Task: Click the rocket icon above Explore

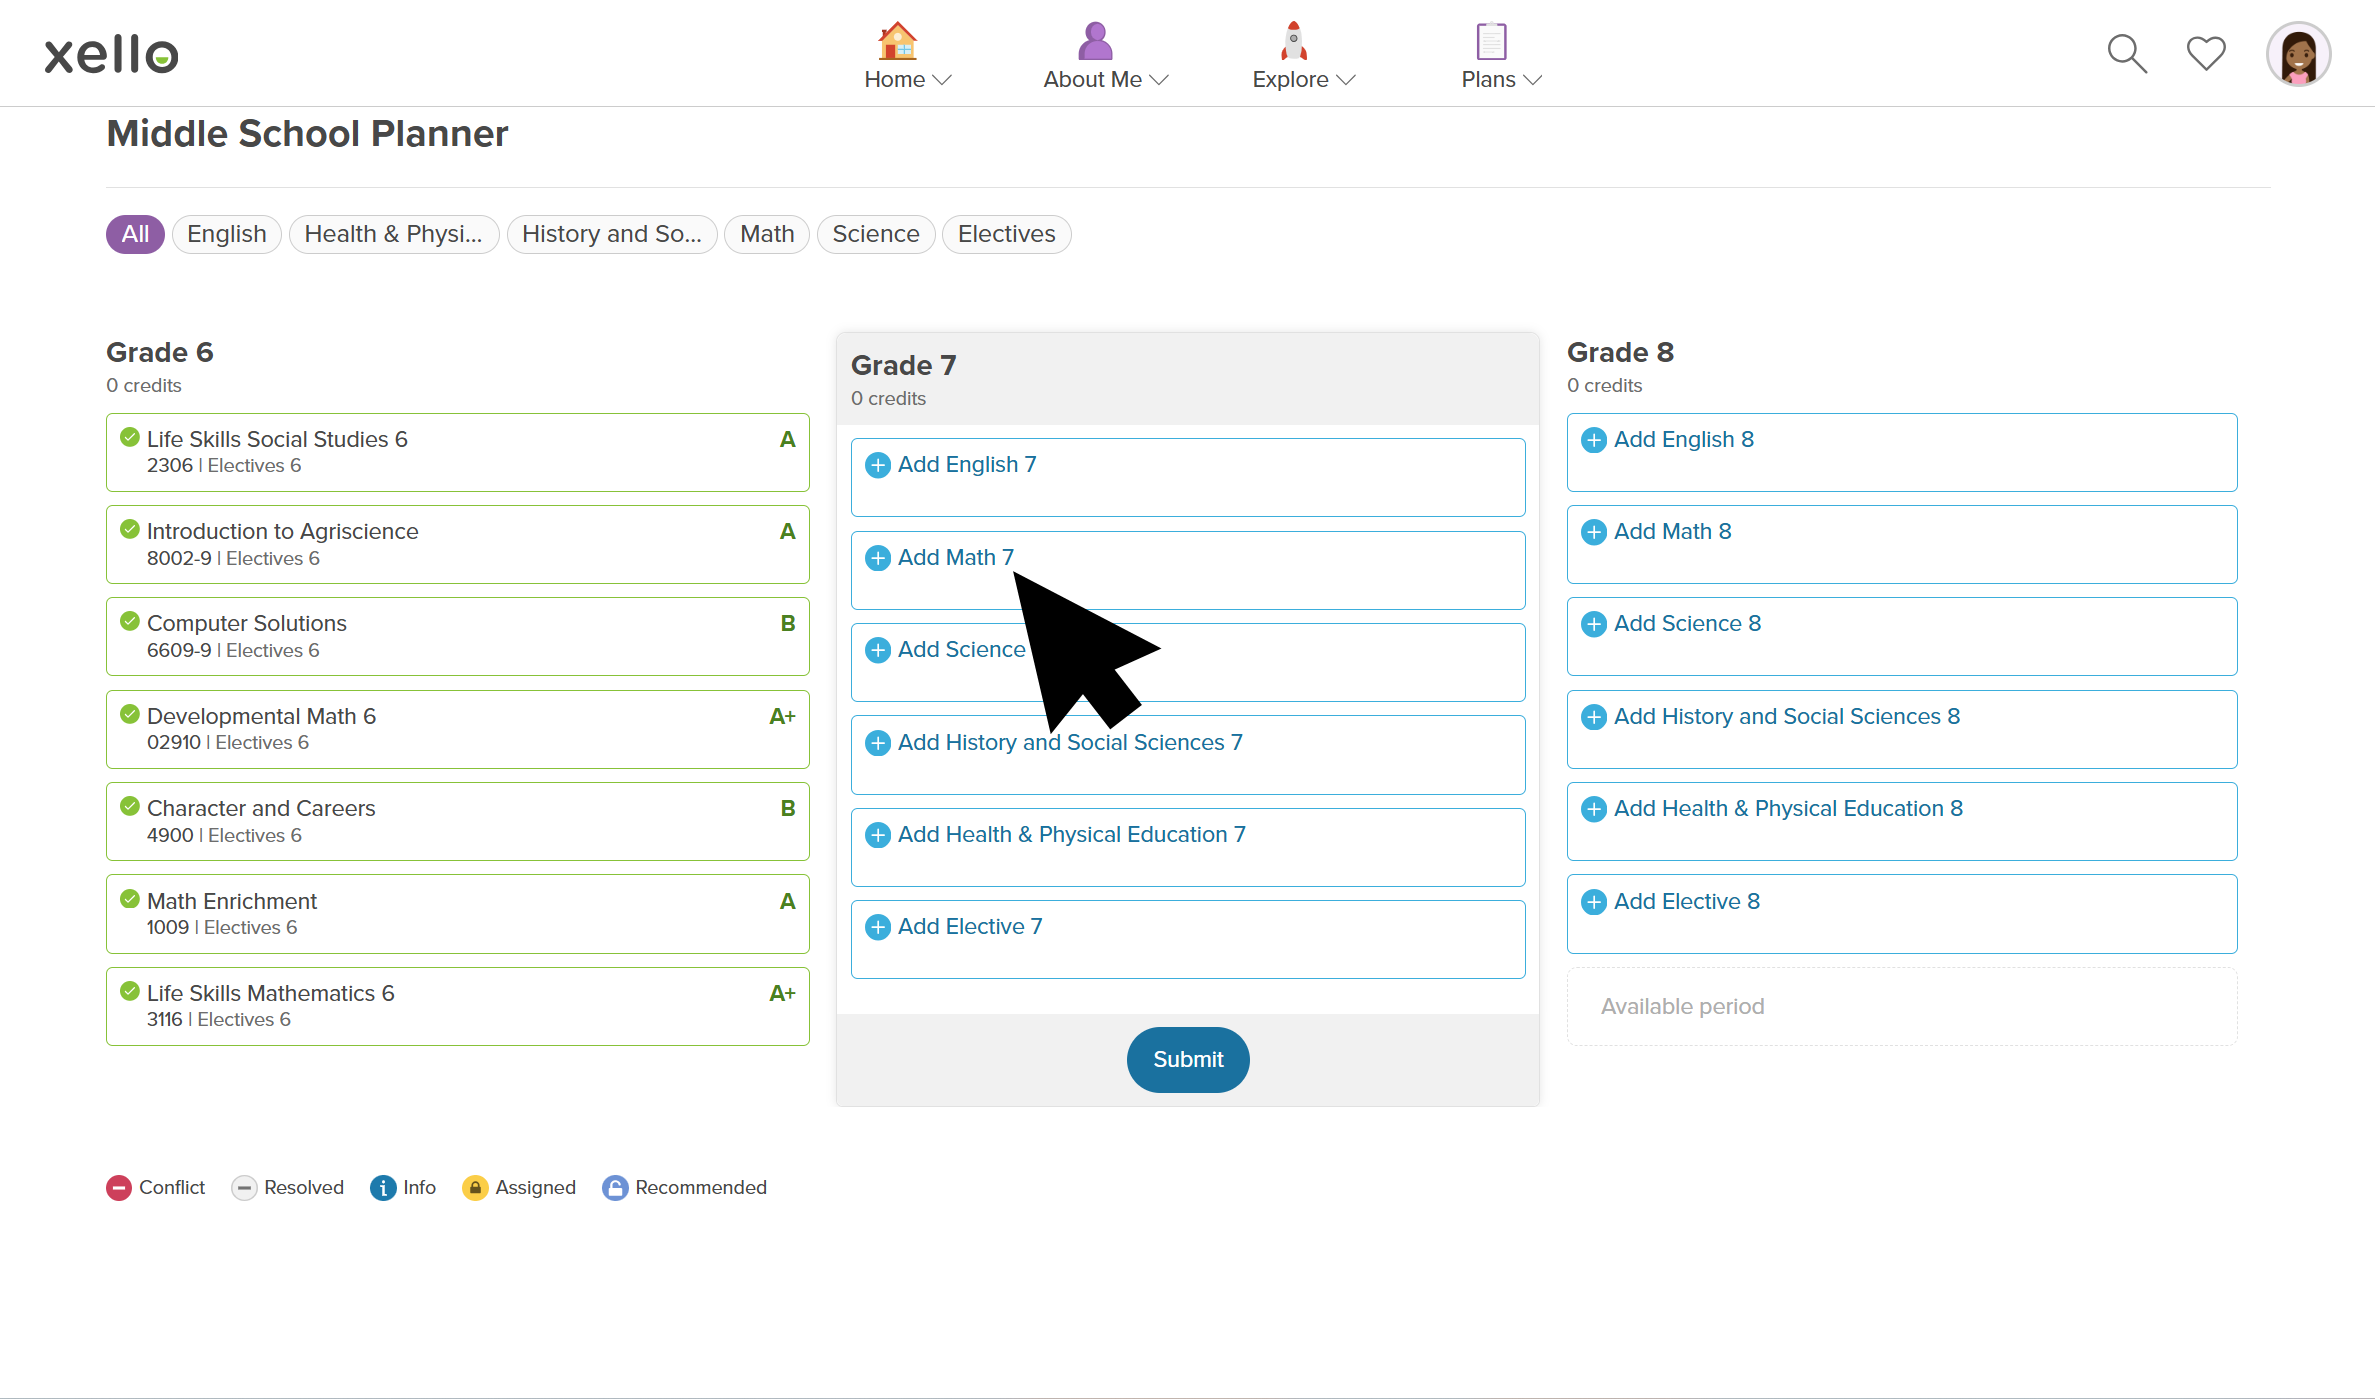Action: (x=1294, y=41)
